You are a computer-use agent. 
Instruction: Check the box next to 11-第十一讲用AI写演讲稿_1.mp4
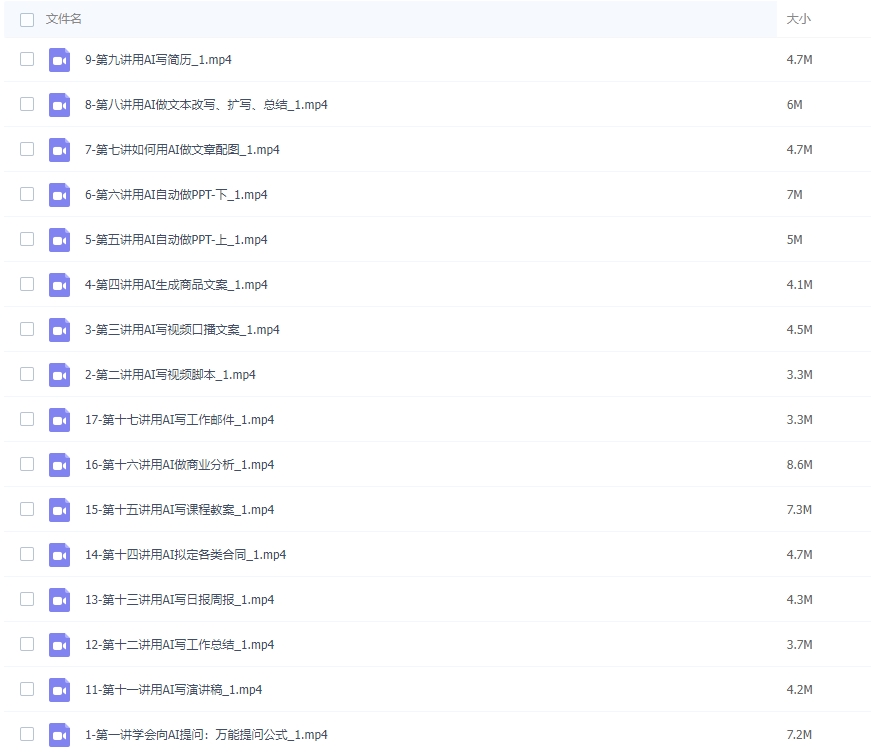click(27, 689)
